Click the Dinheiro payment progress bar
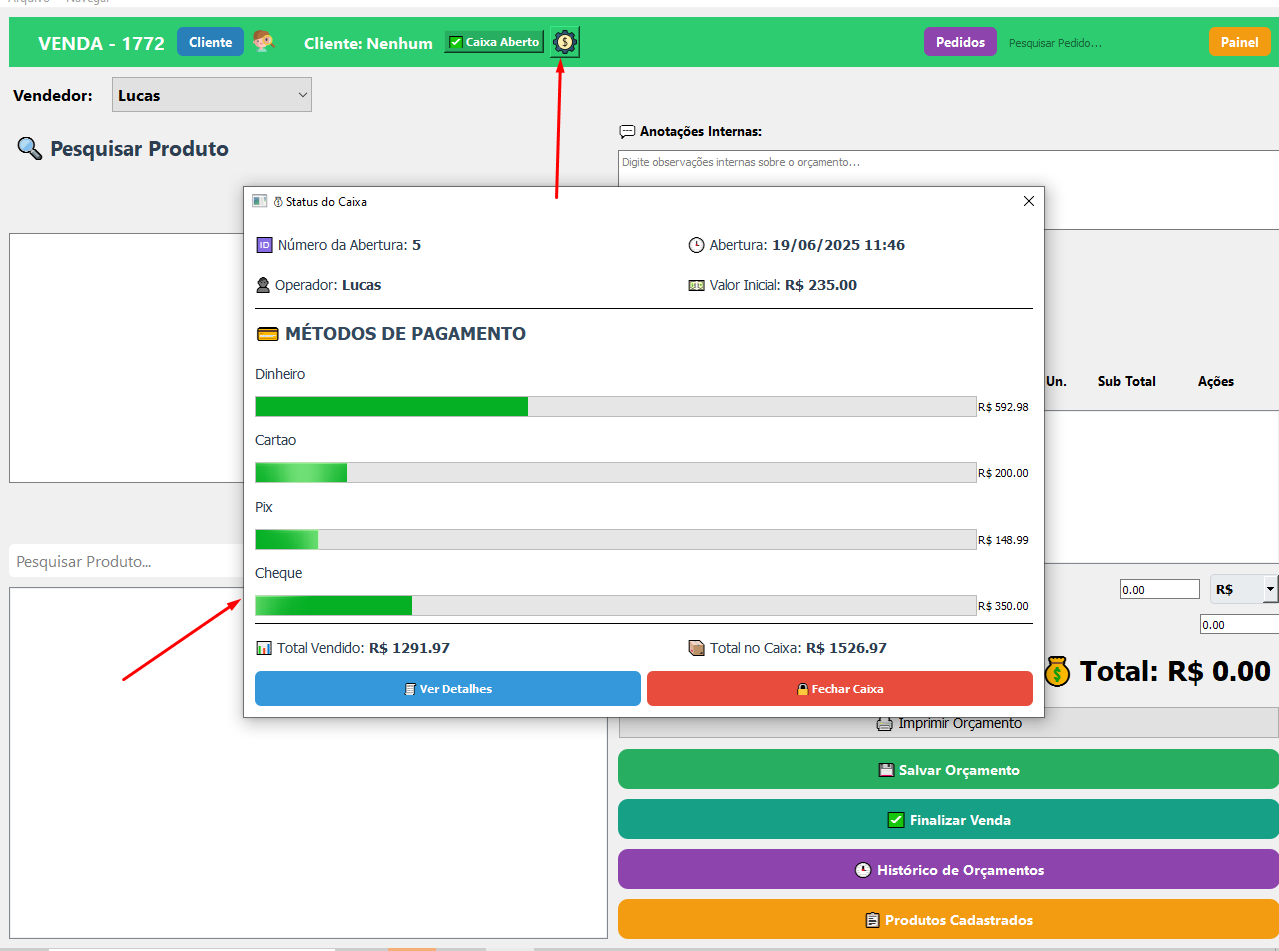This screenshot has width=1279, height=951. (x=615, y=406)
